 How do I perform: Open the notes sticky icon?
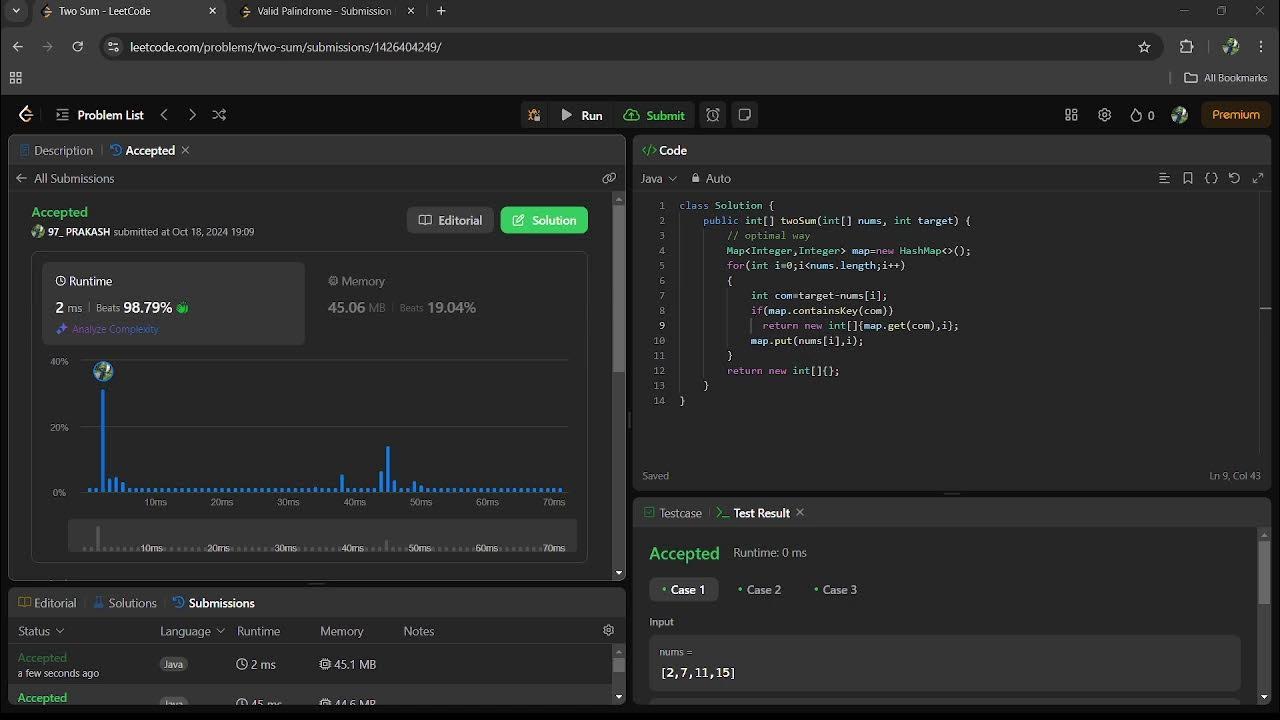[744, 115]
